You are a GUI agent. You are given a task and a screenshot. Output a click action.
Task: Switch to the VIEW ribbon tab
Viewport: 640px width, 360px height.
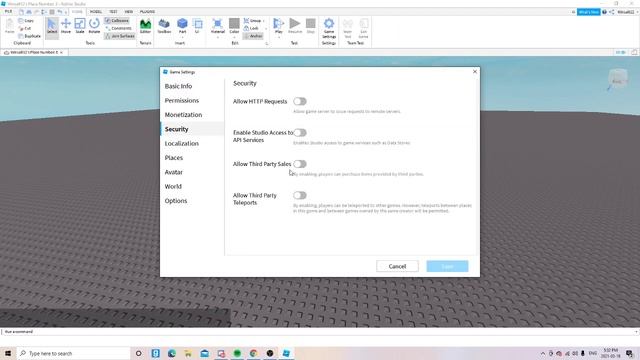(x=129, y=12)
